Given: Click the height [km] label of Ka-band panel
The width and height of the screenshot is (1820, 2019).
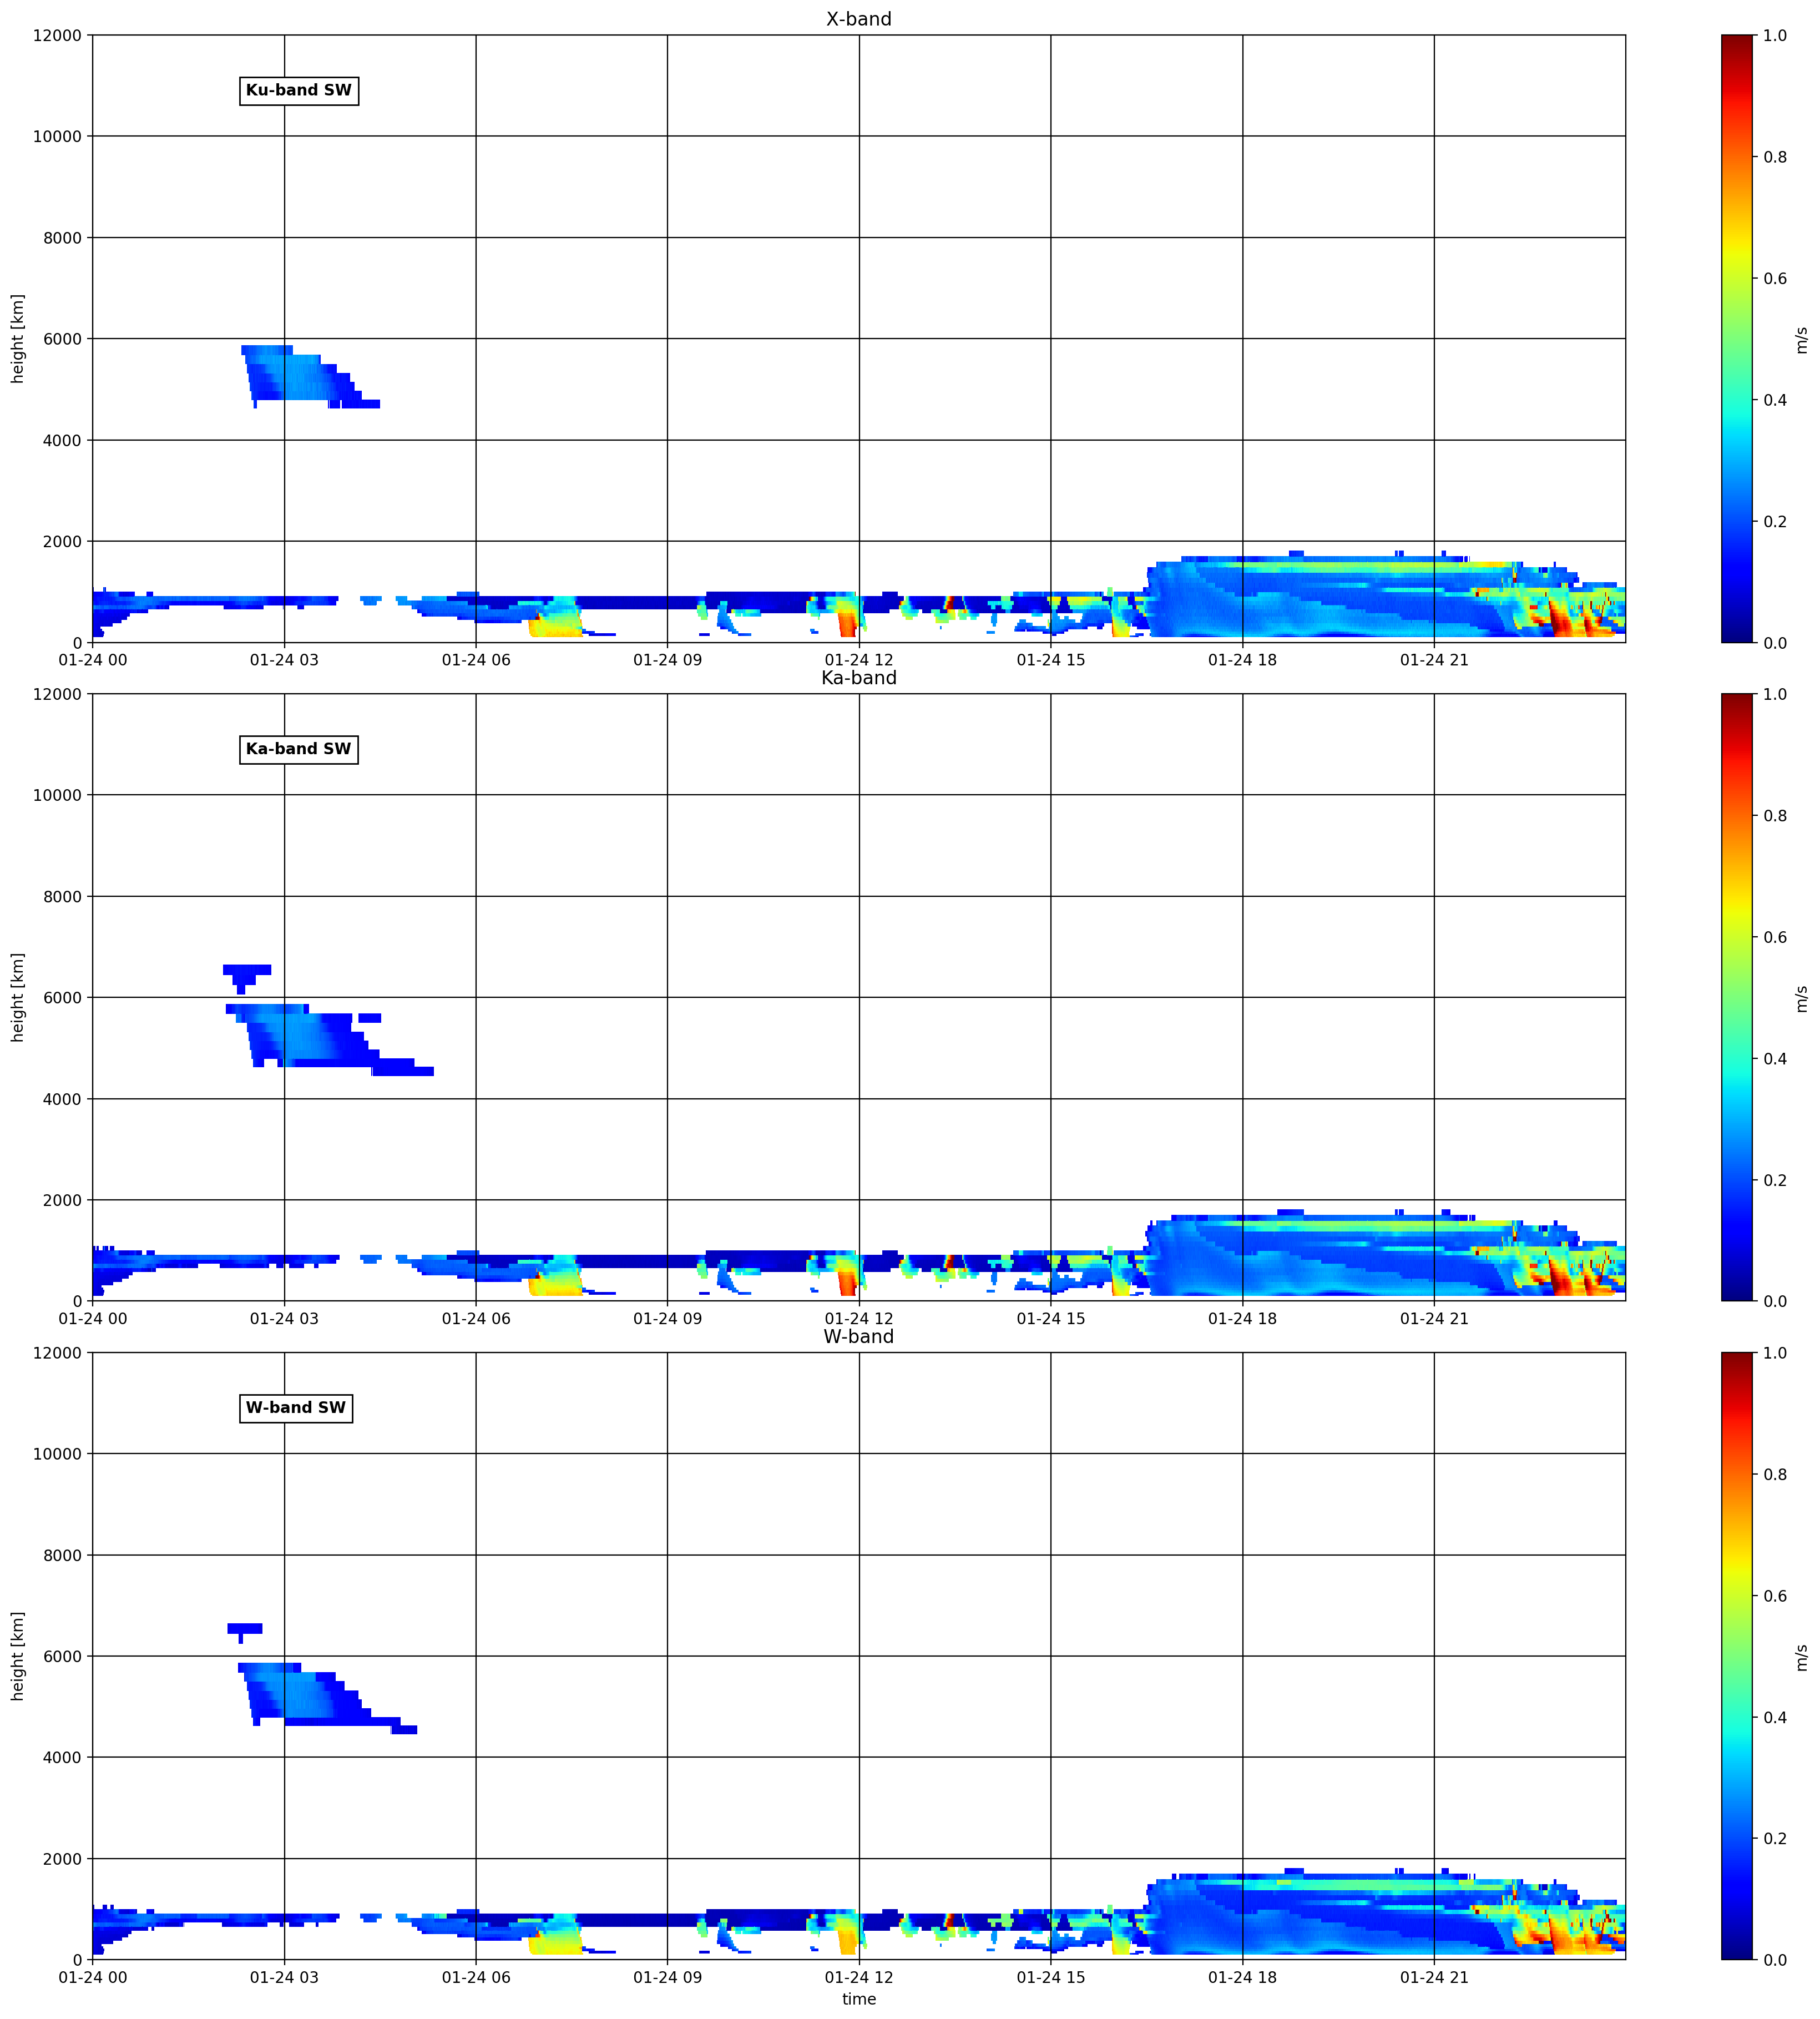Looking at the screenshot, I should (x=17, y=998).
